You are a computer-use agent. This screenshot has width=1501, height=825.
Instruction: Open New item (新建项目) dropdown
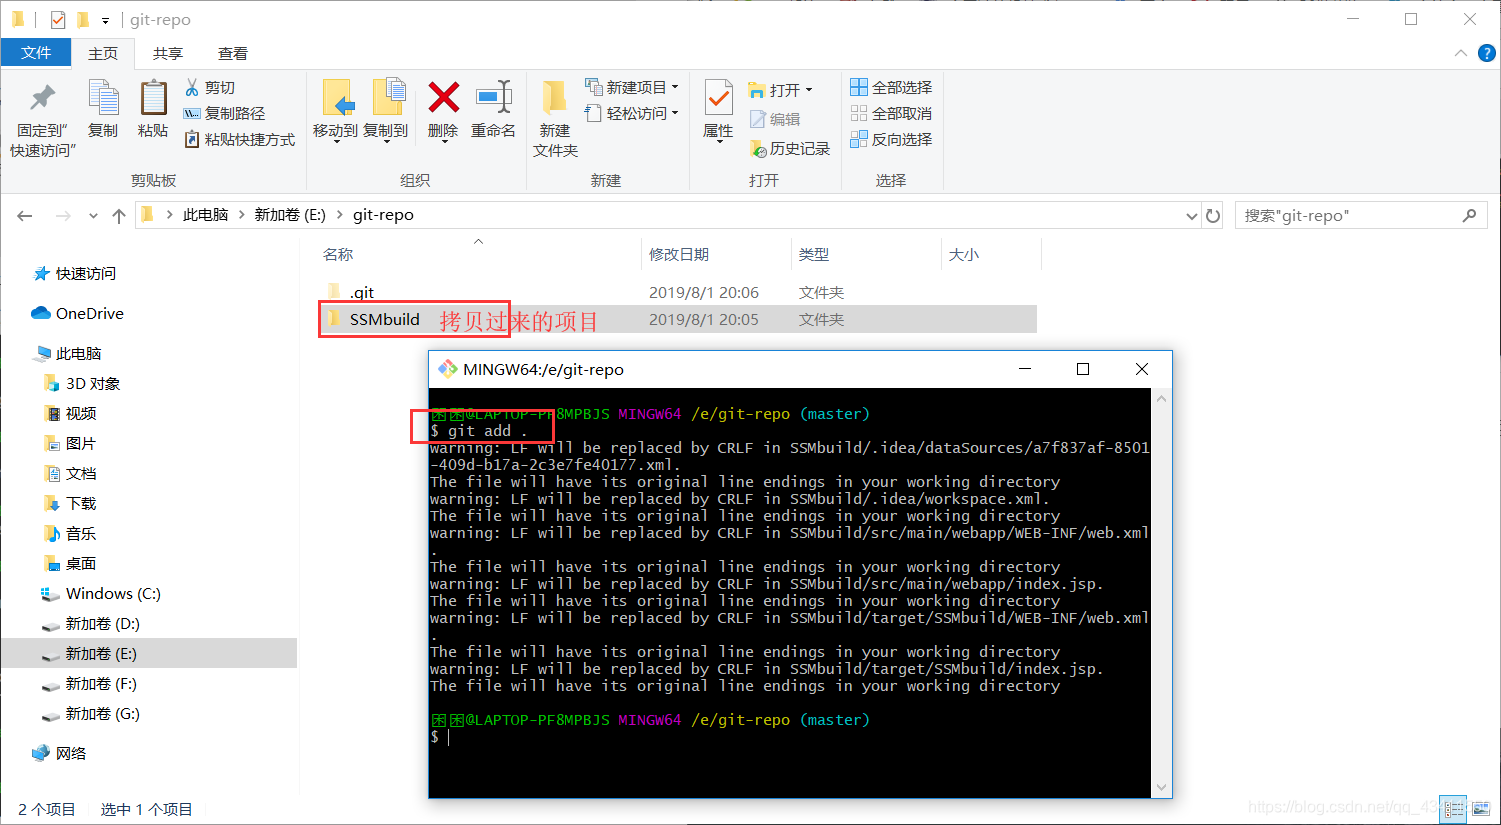[632, 87]
